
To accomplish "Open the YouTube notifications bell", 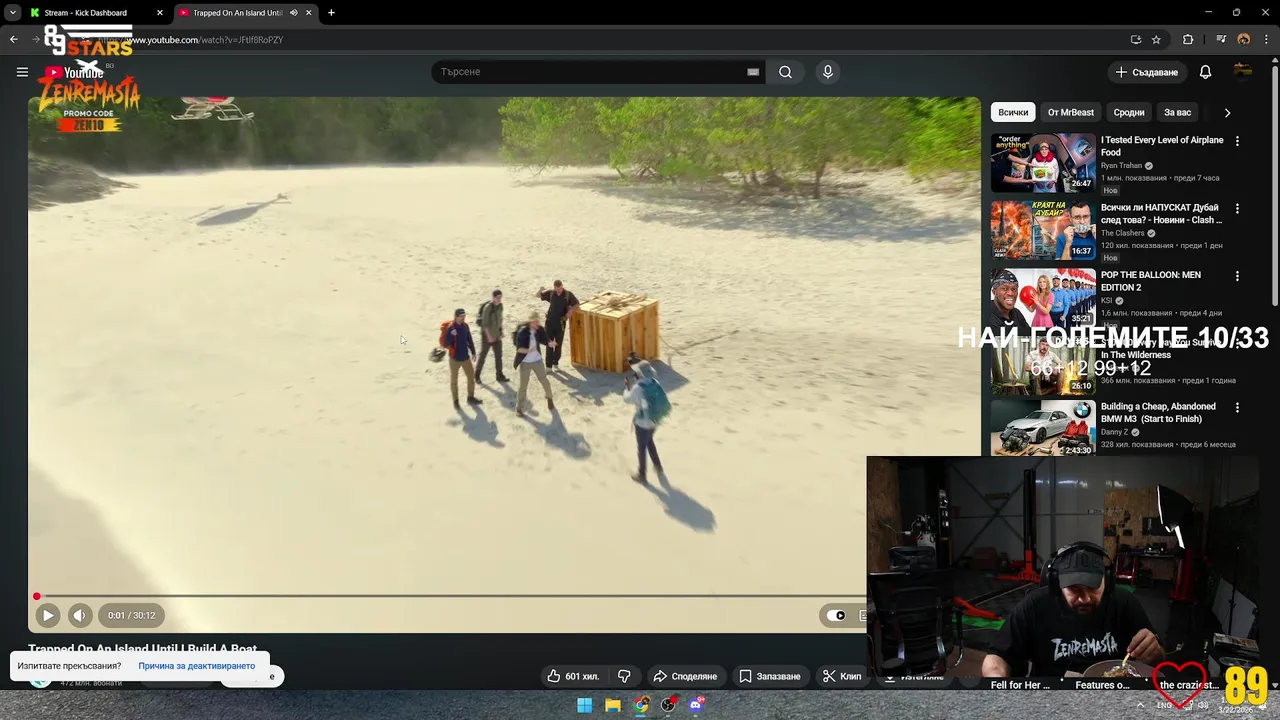I will [x=1205, y=72].
